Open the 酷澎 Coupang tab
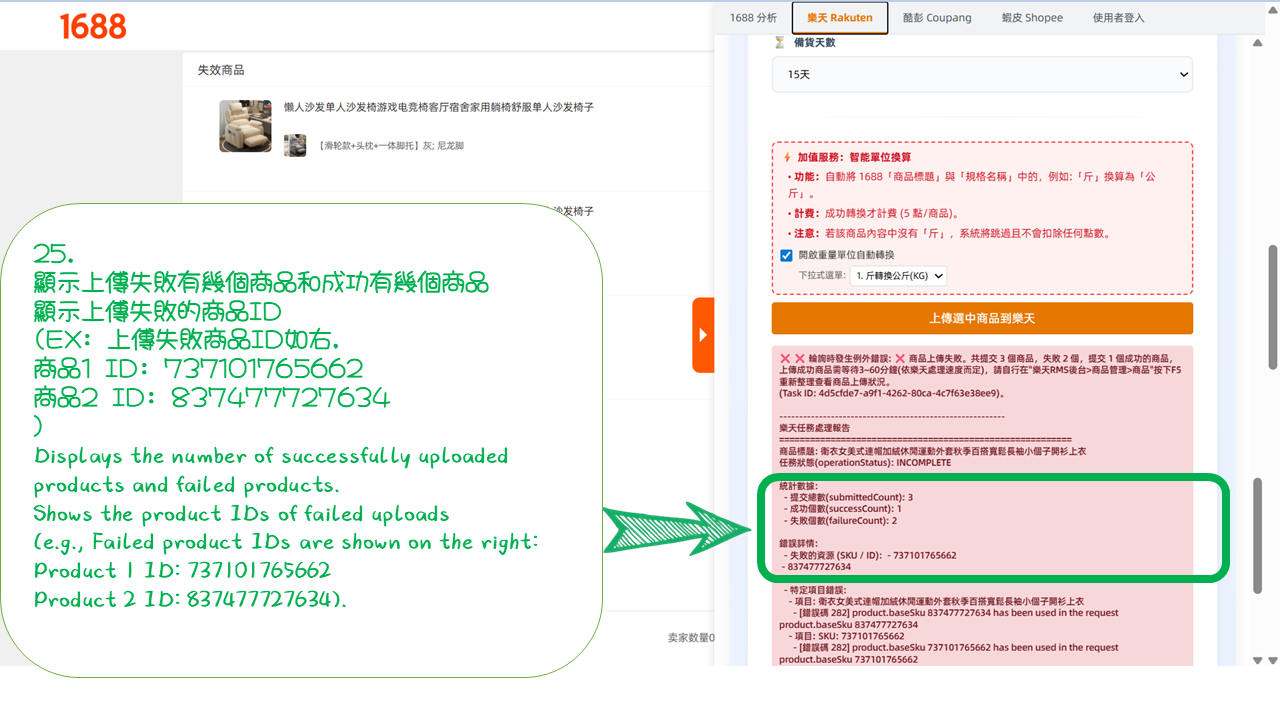Screen dimensions: 1280x720 pos(937,18)
